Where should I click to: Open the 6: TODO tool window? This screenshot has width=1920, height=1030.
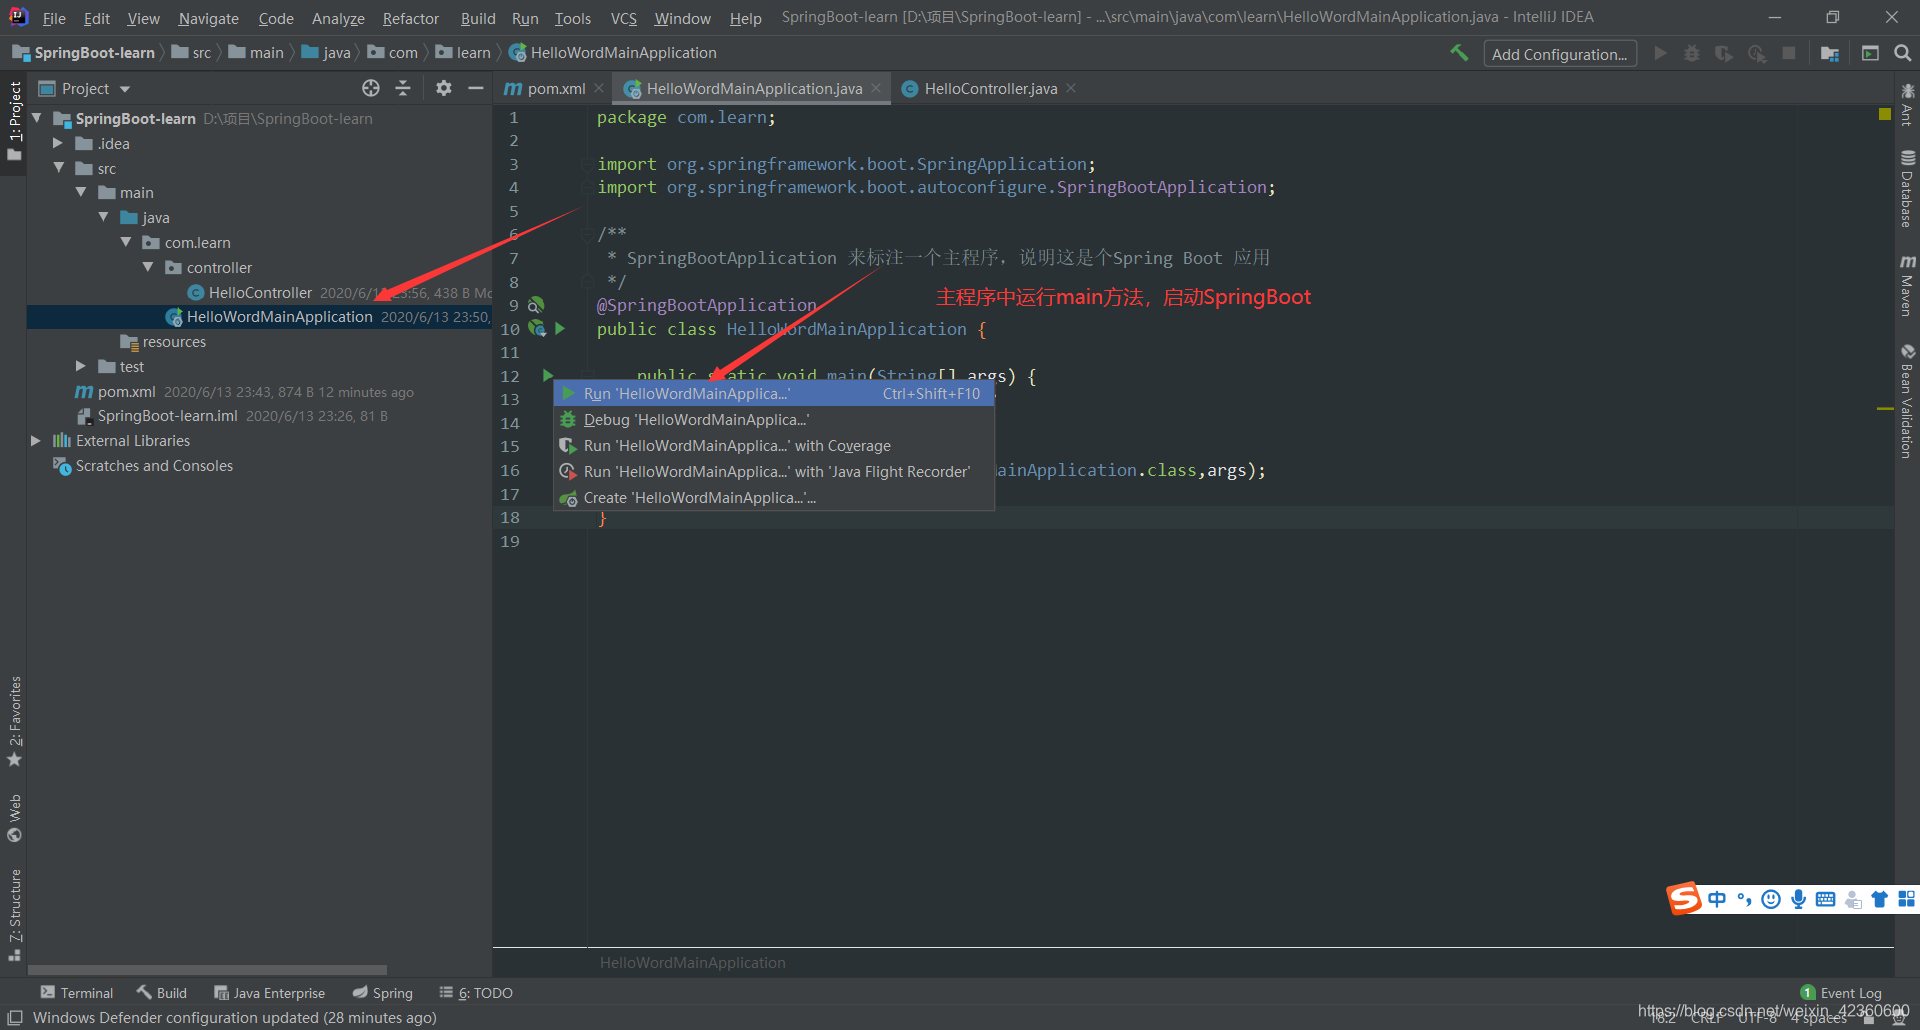pos(476,993)
